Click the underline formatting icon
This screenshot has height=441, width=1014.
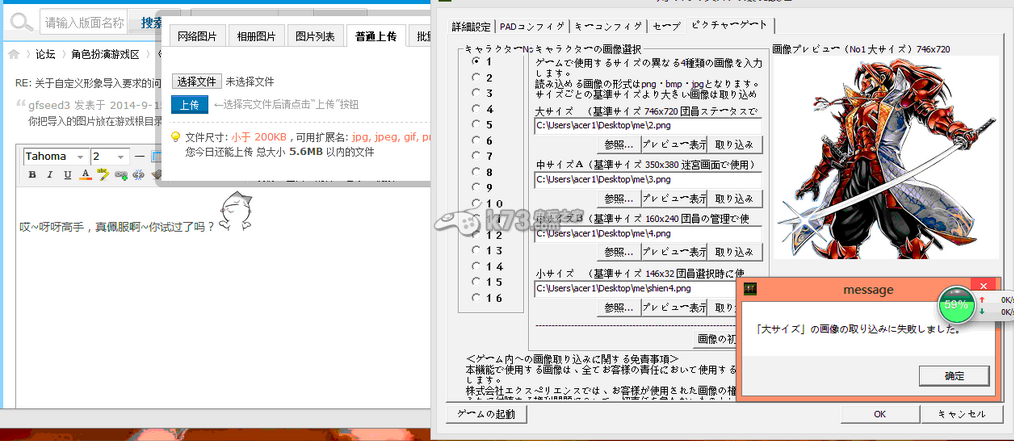pyautogui.click(x=66, y=174)
